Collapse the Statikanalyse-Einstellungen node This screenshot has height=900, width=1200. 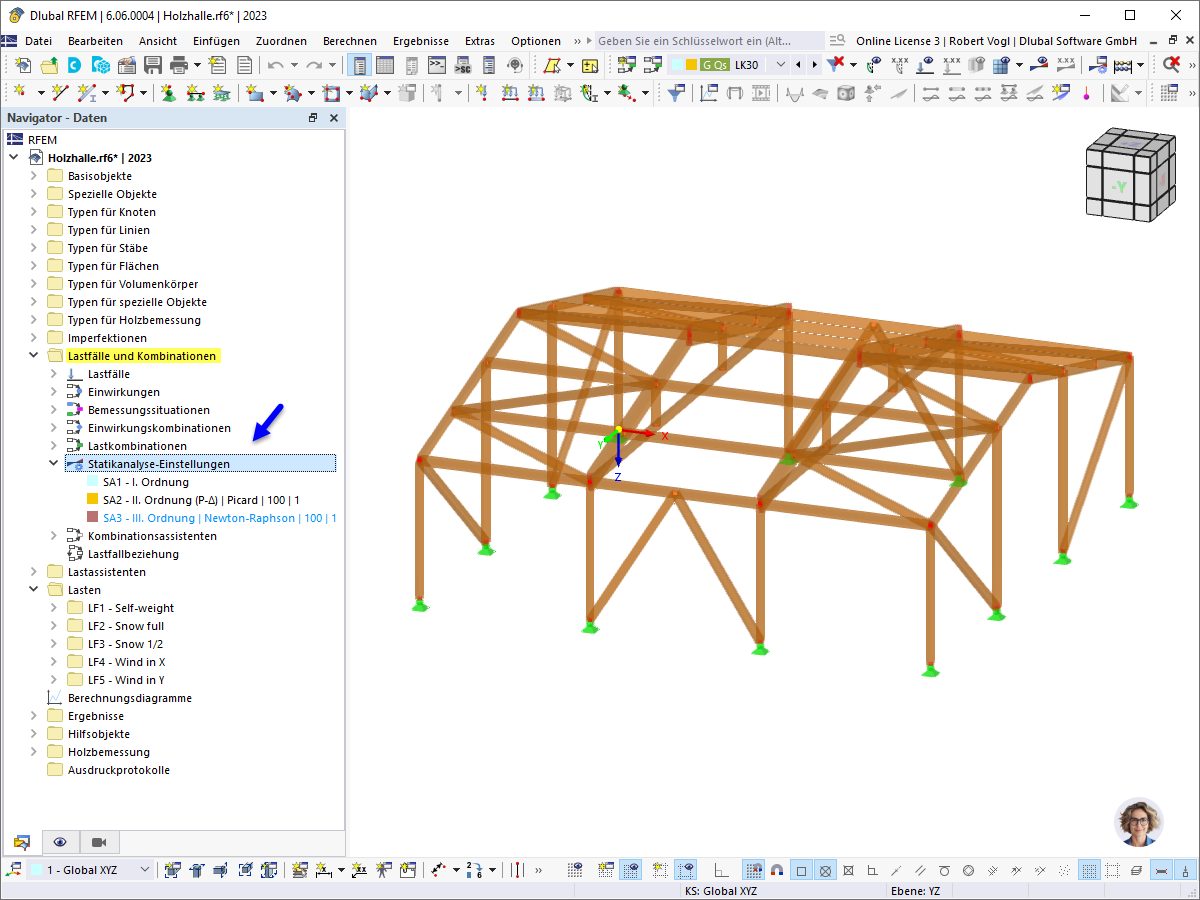coord(54,464)
